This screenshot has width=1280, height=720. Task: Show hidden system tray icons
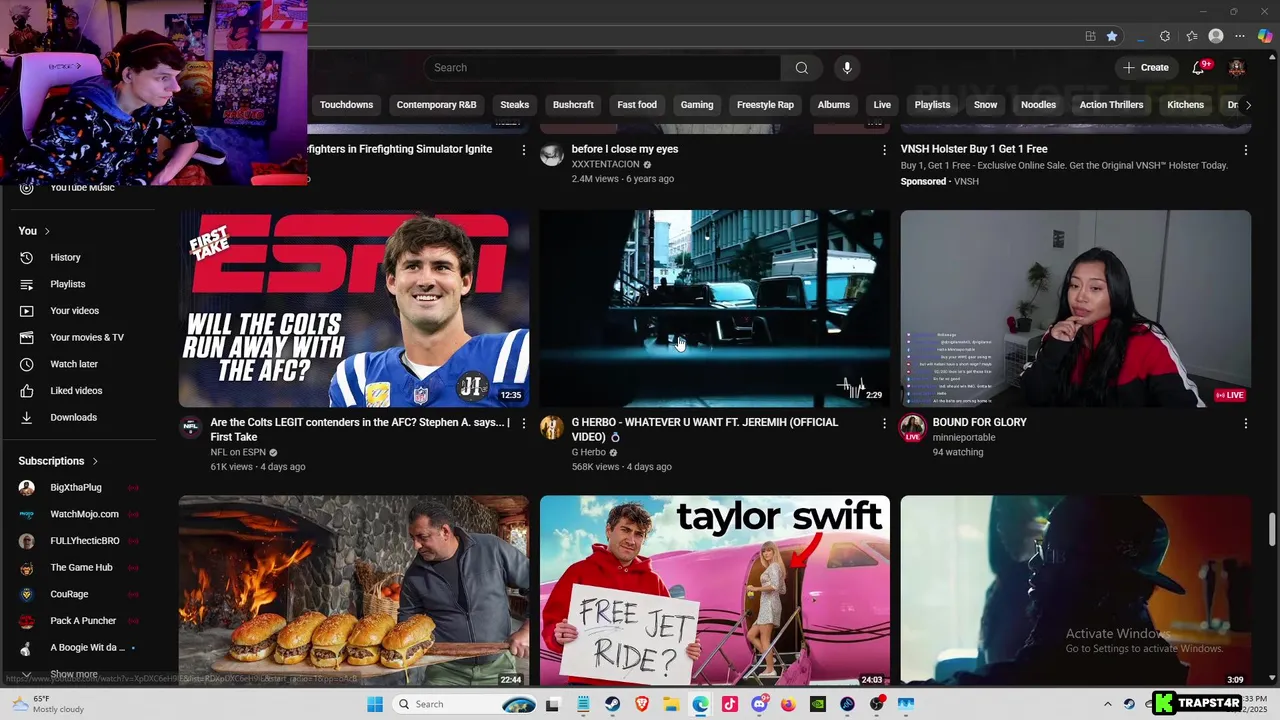coord(1107,704)
